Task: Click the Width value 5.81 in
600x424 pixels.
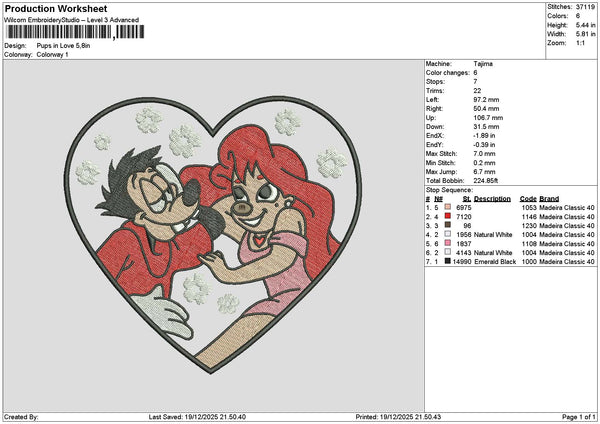Action: (x=585, y=34)
